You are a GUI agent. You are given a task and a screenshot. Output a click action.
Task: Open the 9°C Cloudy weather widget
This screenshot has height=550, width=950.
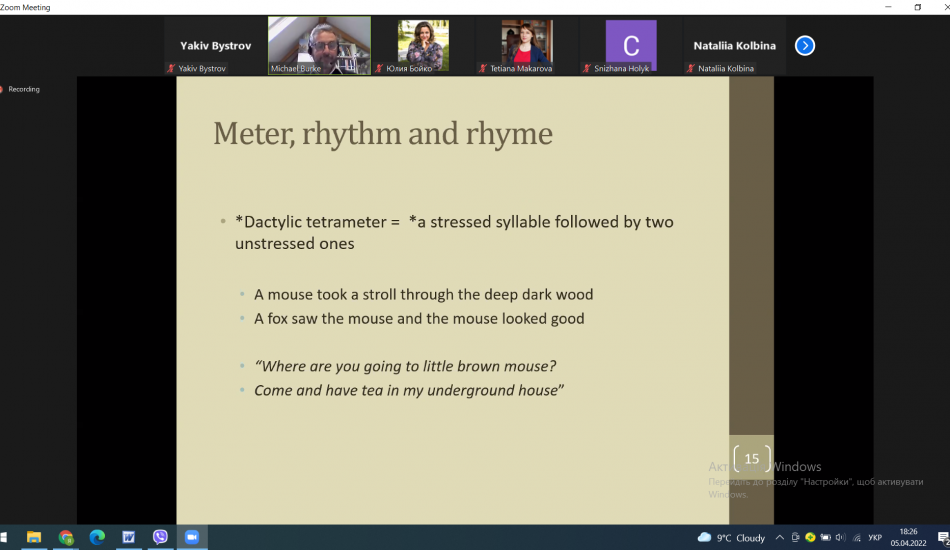[732, 537]
